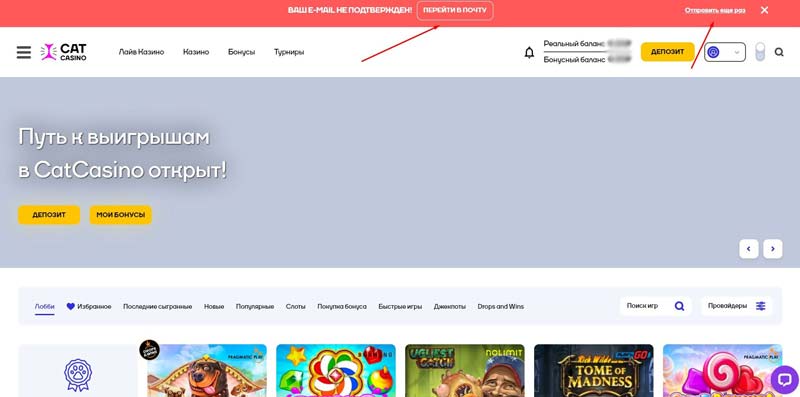This screenshot has width=800, height=397.
Task: Open the Провайдеры providers dropdown
Action: (736, 306)
